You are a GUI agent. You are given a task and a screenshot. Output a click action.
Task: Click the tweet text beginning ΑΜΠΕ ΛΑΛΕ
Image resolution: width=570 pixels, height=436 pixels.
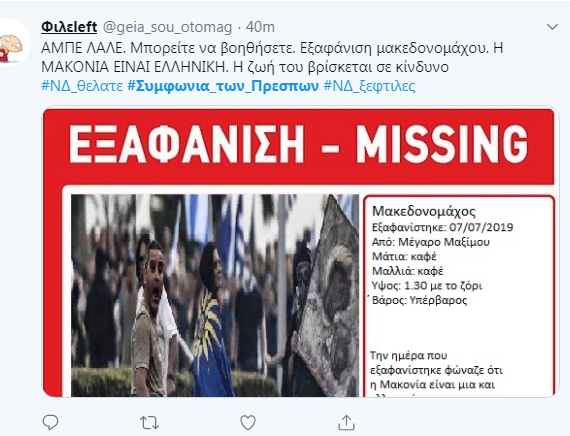coord(272,57)
